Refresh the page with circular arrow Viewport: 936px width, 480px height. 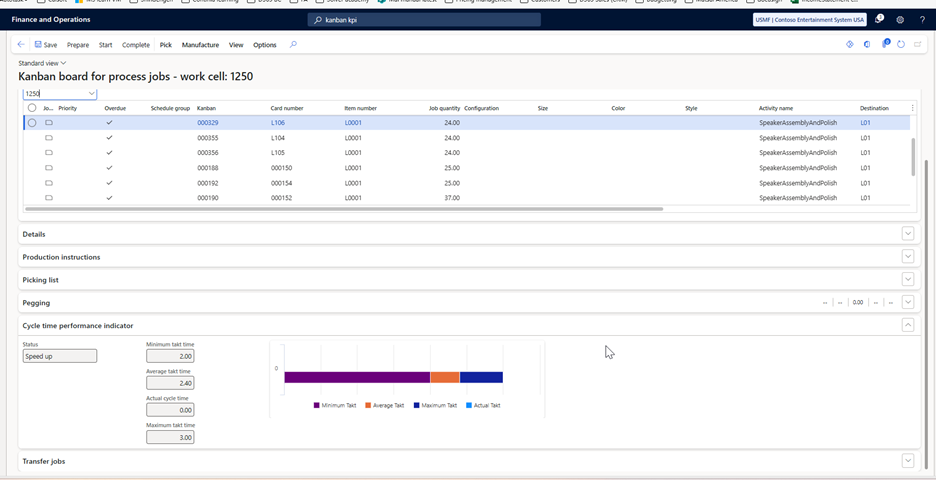(901, 45)
